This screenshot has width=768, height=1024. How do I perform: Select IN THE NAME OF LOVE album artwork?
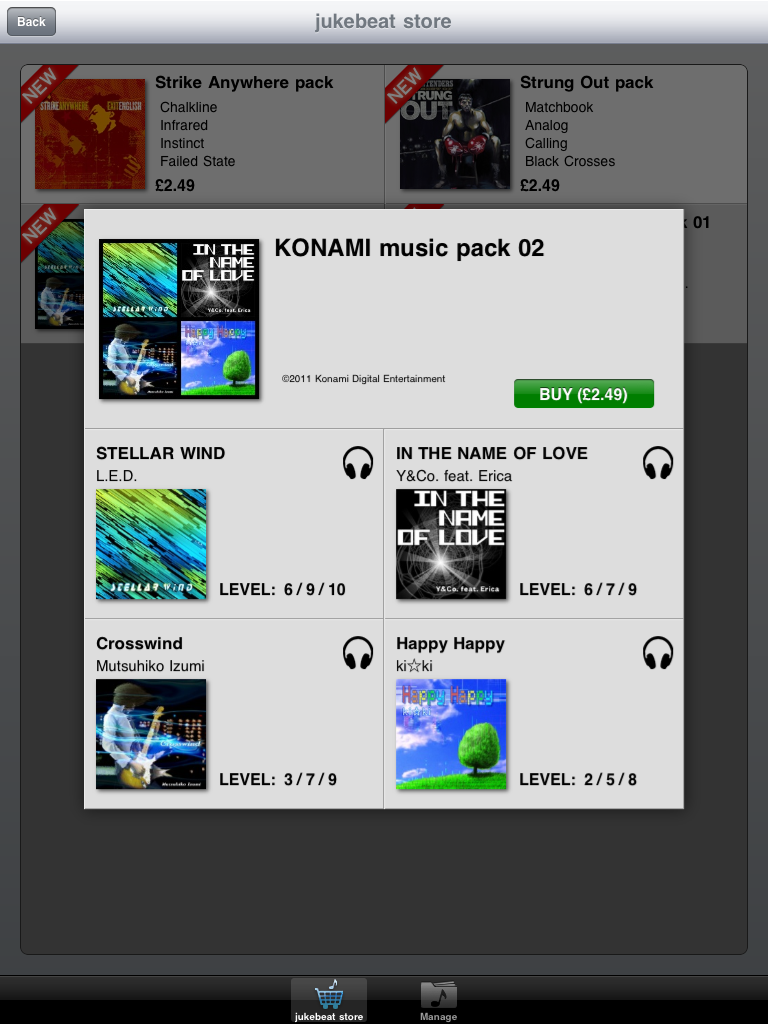(451, 544)
